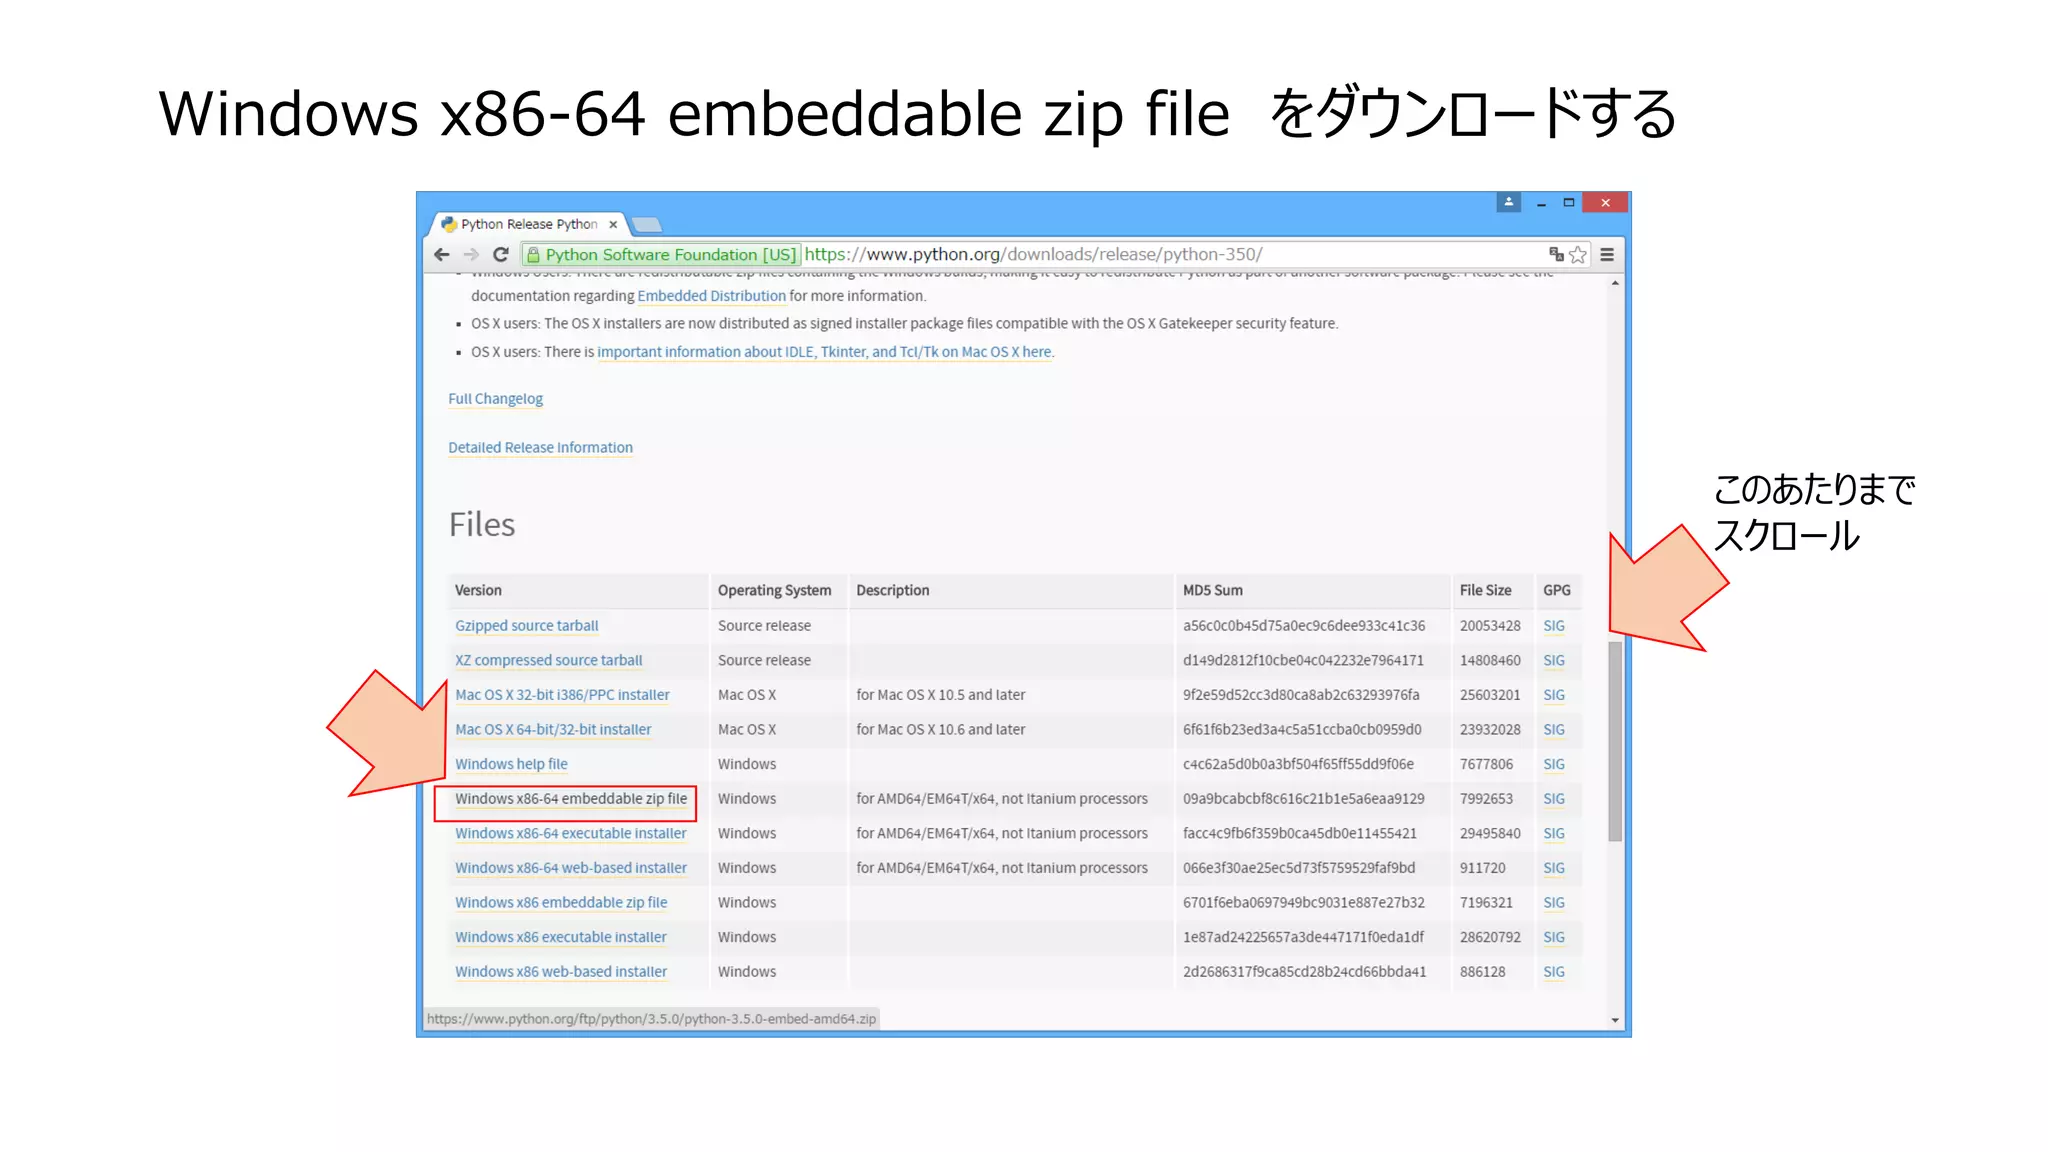Open SIG for Gzipped source tarball
The width and height of the screenshot is (2048, 1152).
1553,626
